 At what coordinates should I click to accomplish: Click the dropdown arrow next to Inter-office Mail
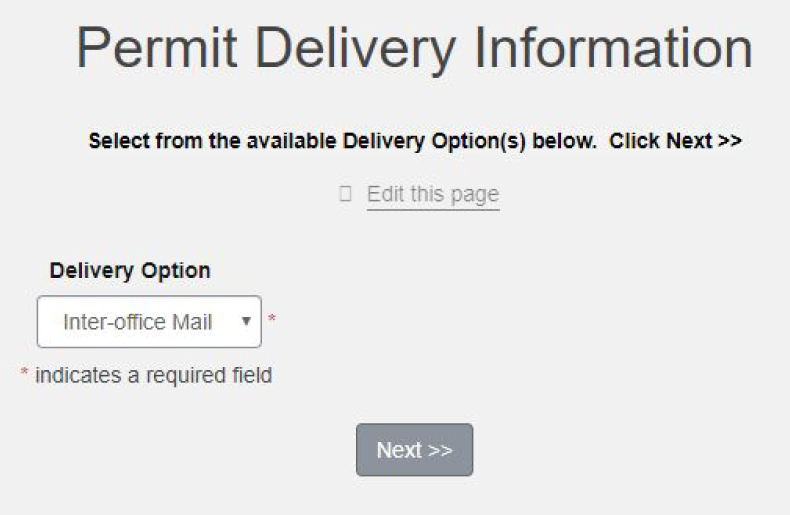tap(246, 322)
